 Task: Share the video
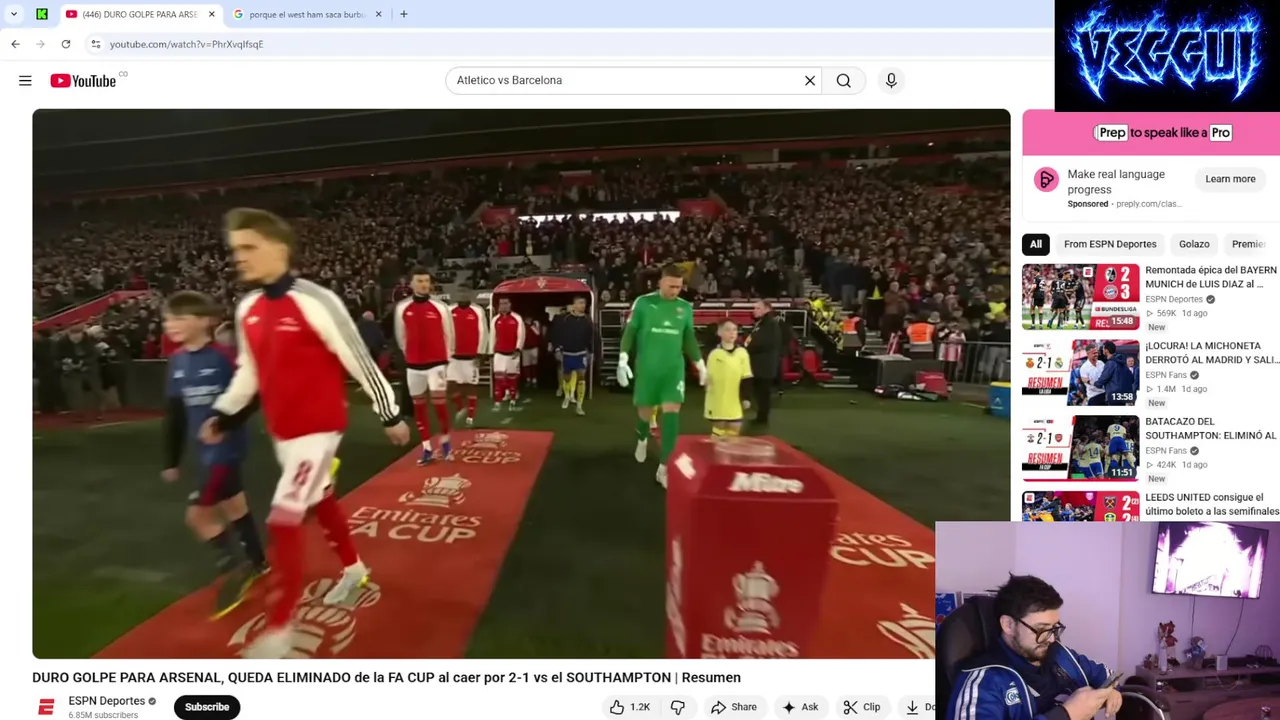point(734,707)
